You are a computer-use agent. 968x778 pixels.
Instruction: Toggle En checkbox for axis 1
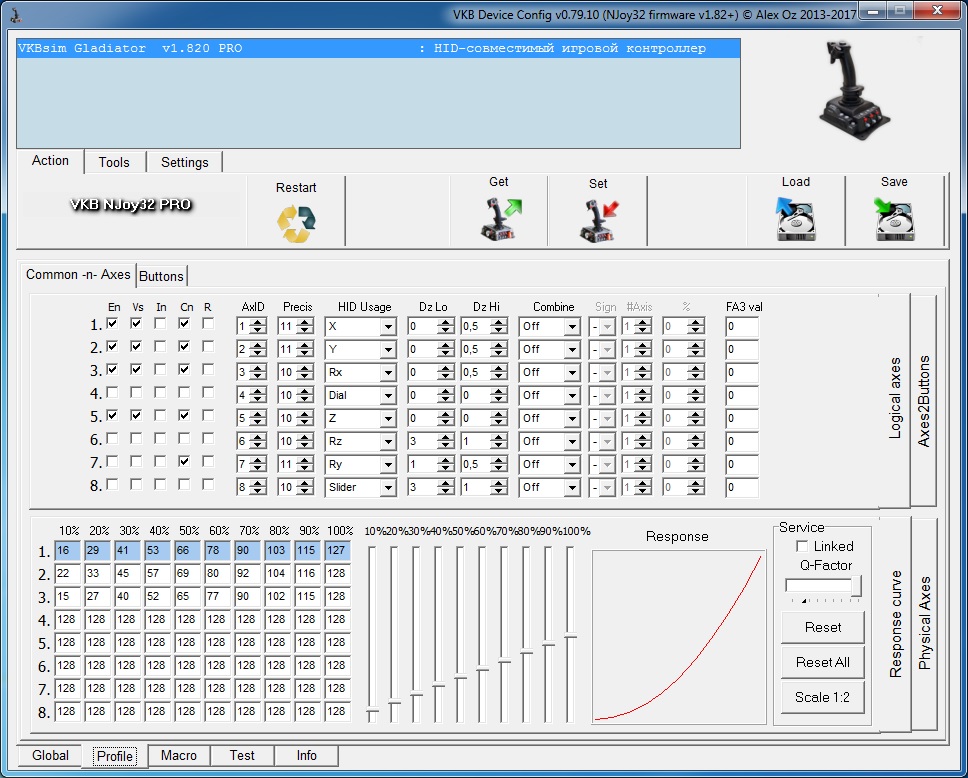112,324
